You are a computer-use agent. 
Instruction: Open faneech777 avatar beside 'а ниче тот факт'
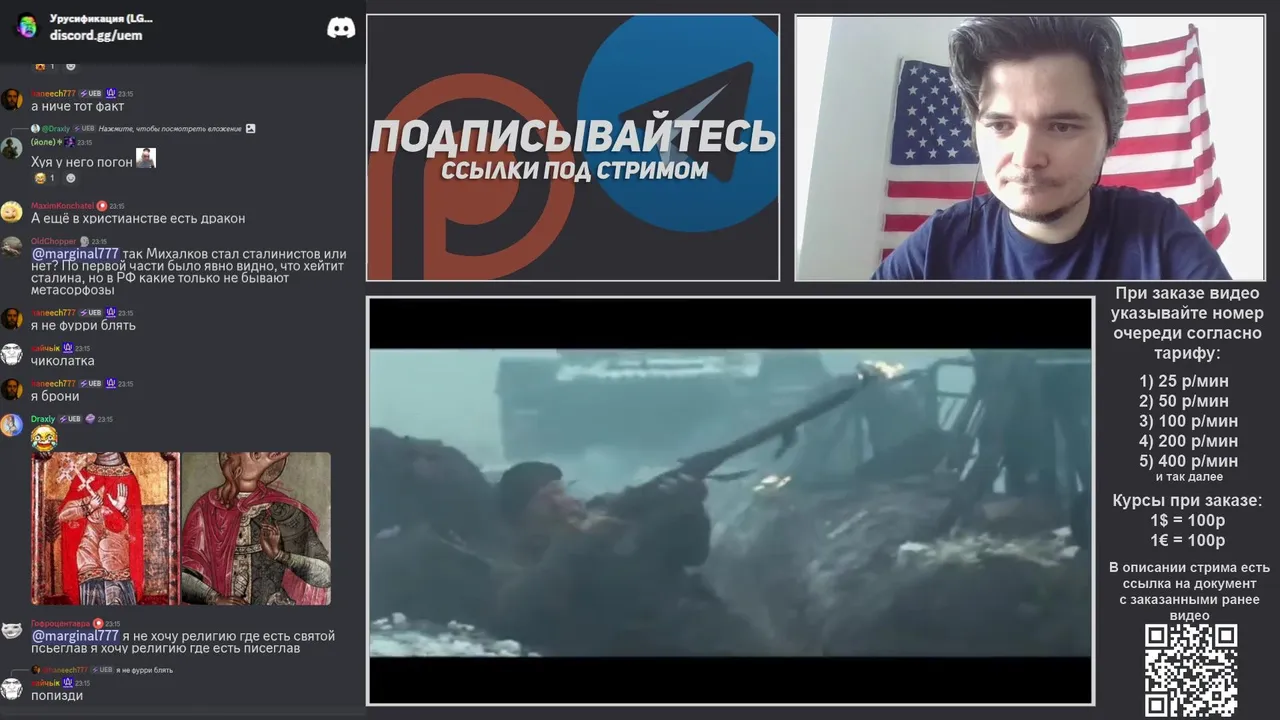point(11,99)
